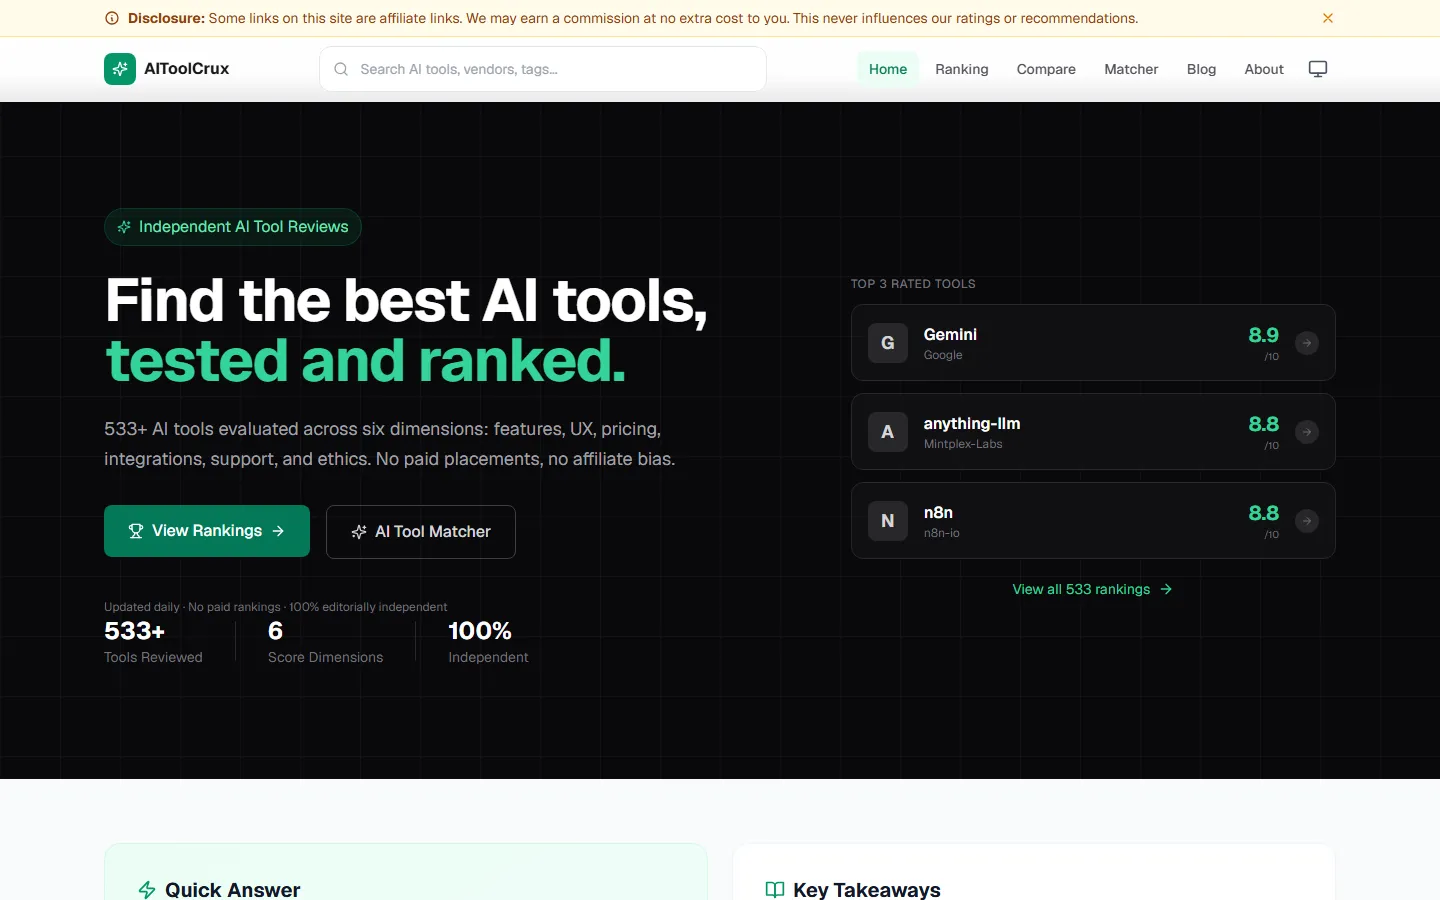Image resolution: width=1440 pixels, height=900 pixels.
Task: Follow View all 533 rankings link
Action: [x=1092, y=589]
